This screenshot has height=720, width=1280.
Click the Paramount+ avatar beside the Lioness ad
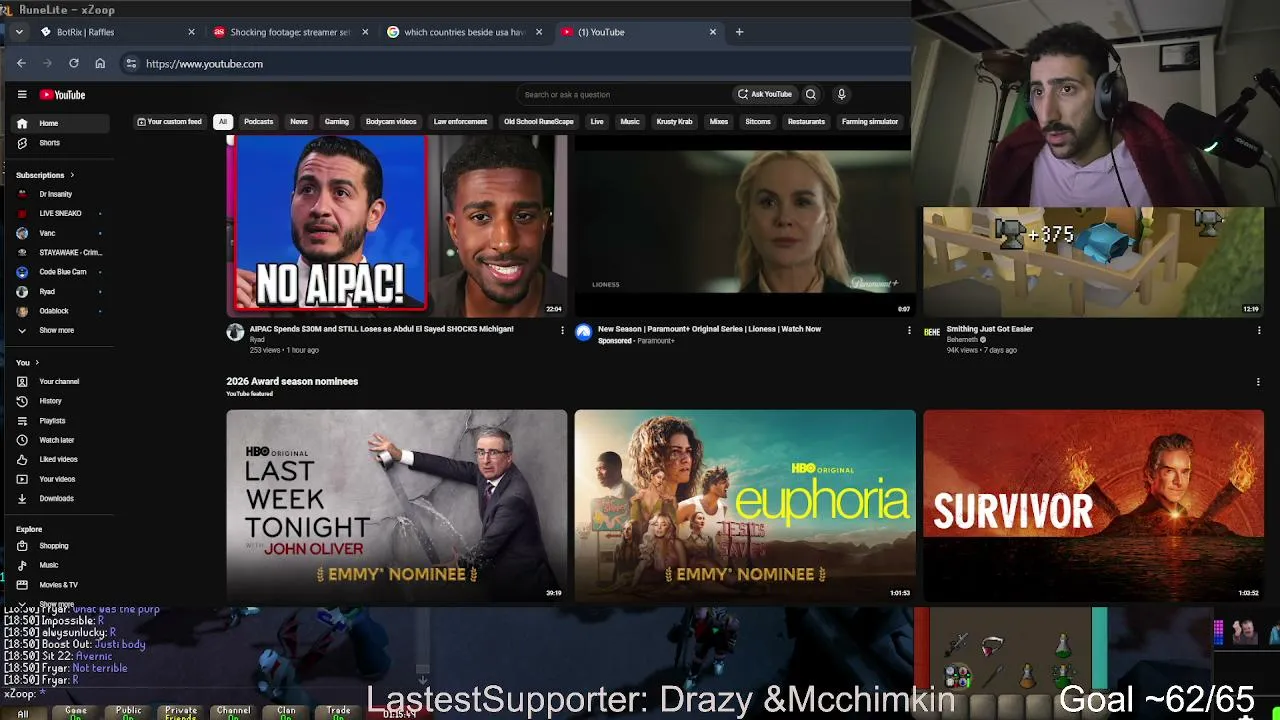coord(583,332)
